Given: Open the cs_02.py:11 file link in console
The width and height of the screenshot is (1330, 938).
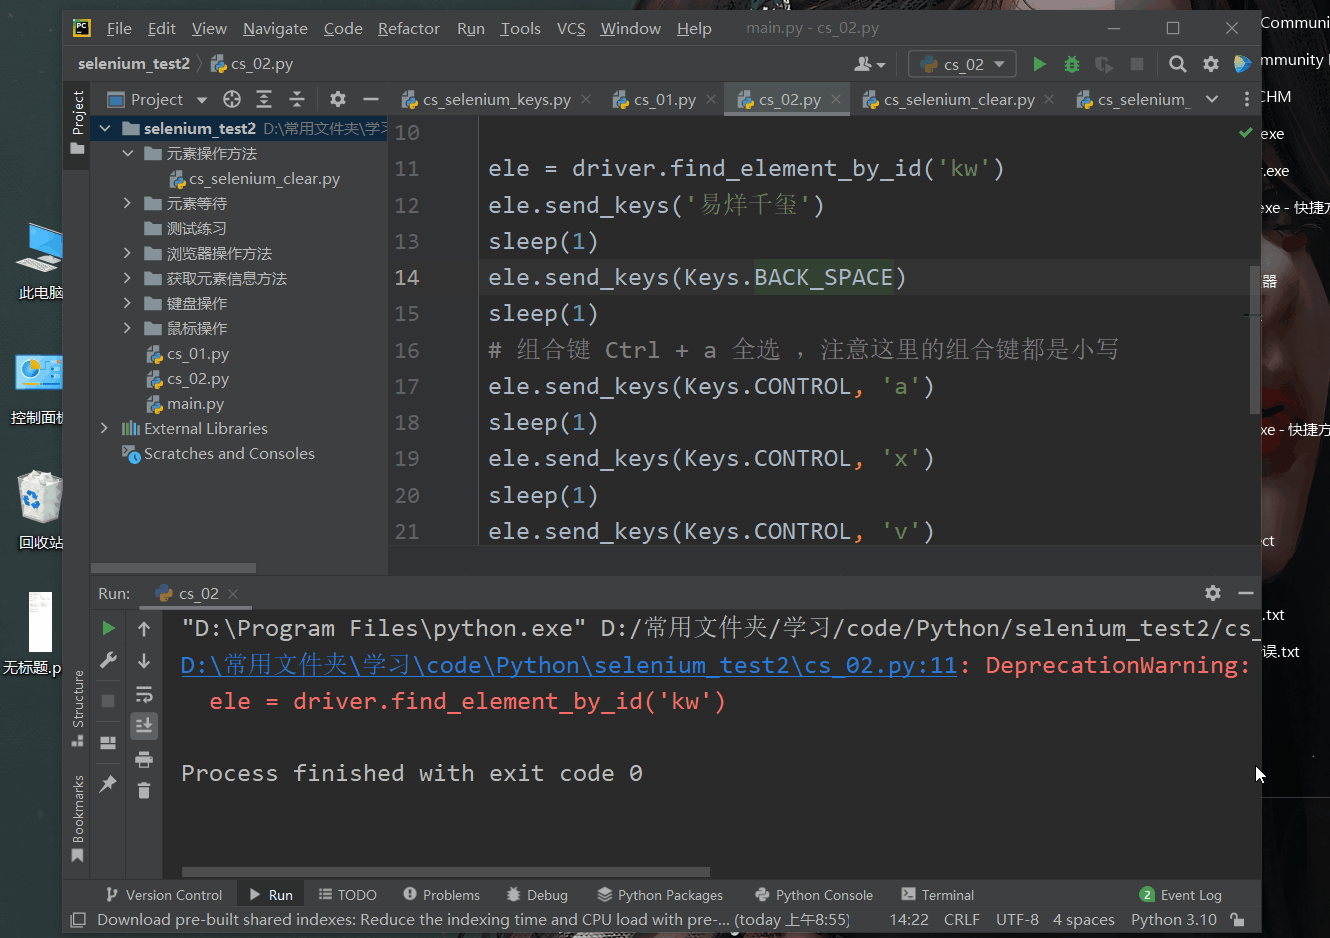Looking at the screenshot, I should click(569, 665).
